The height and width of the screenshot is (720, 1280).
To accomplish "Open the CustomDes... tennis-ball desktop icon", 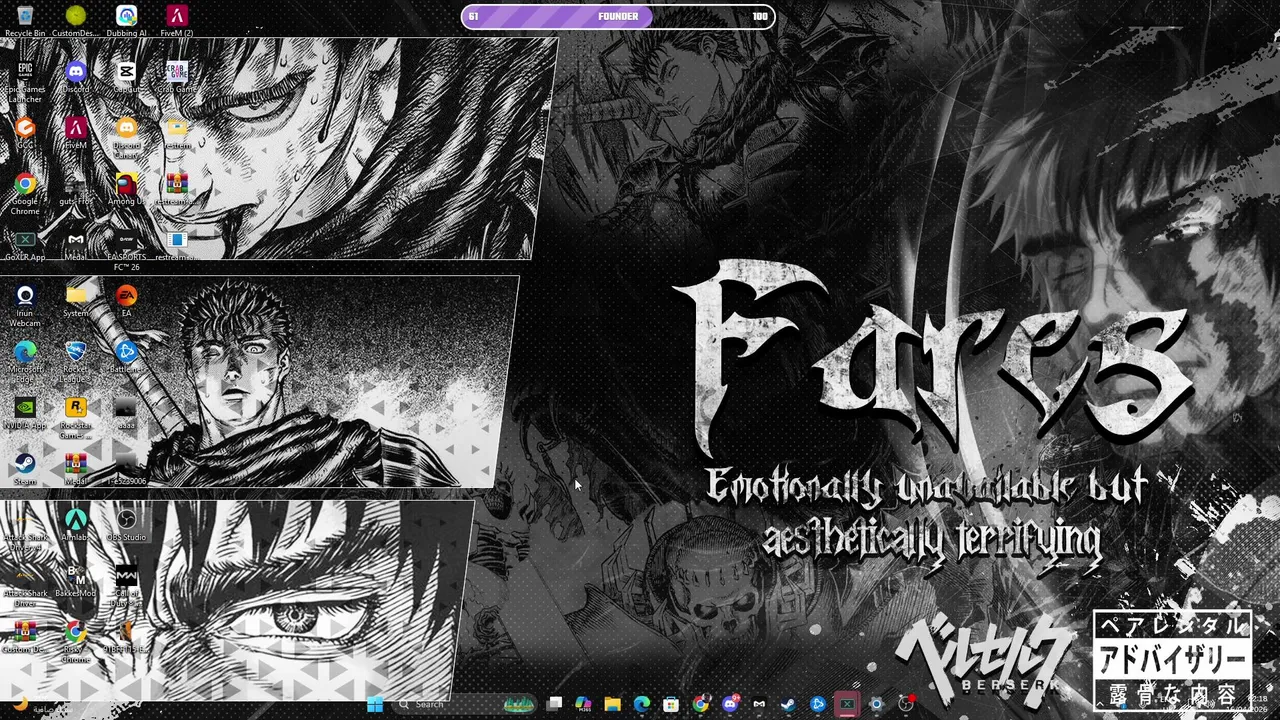I will [x=76, y=20].
